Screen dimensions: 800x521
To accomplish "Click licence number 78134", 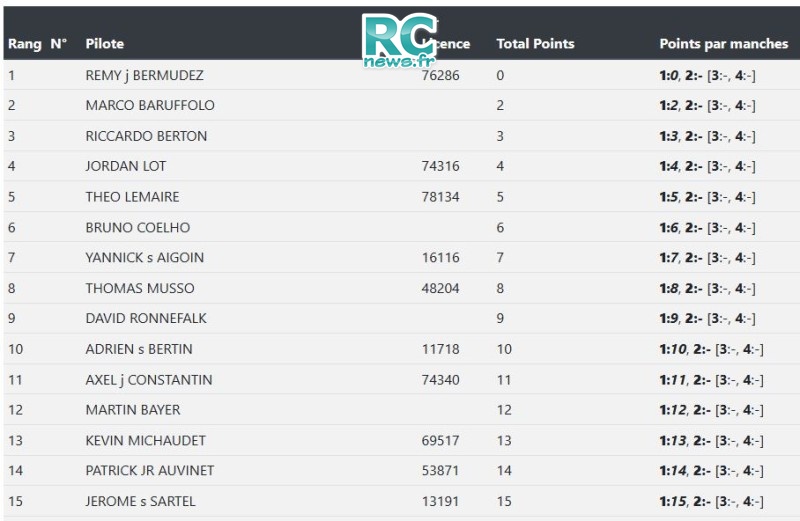I will (440, 196).
